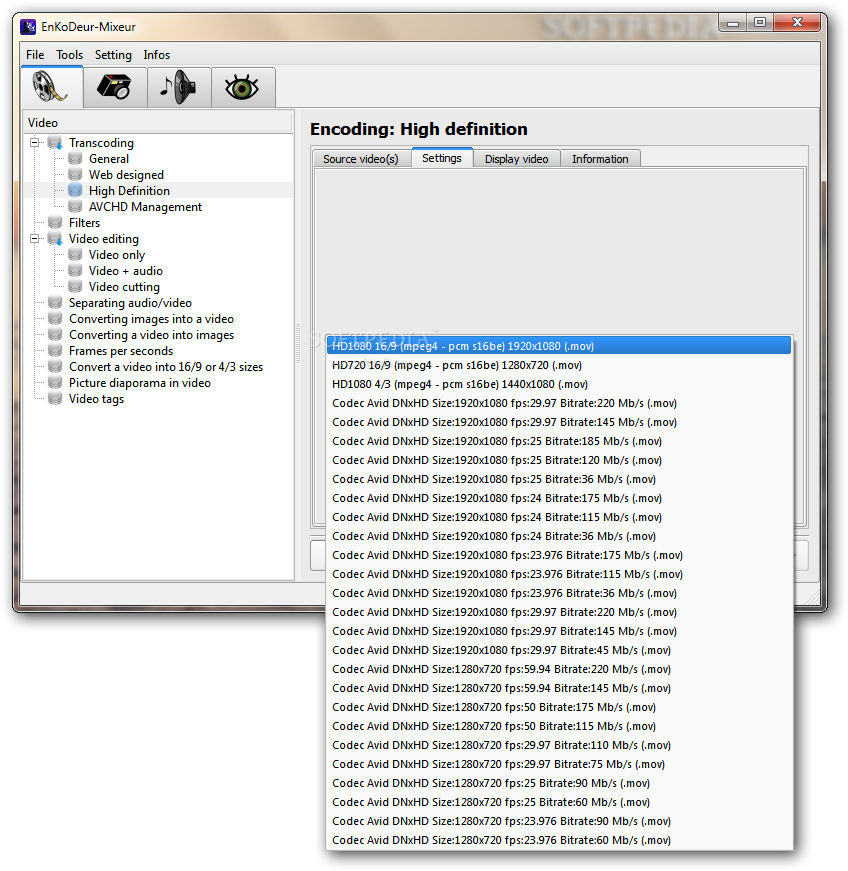Choose DNxHD 1920x1080 fps:23.976 Bitrate:175 option
This screenshot has width=848, height=871.
pos(559,555)
